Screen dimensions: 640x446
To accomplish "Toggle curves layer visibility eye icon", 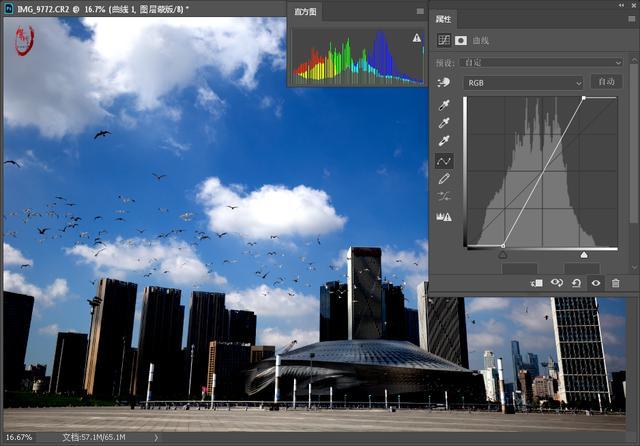I will pyautogui.click(x=595, y=283).
